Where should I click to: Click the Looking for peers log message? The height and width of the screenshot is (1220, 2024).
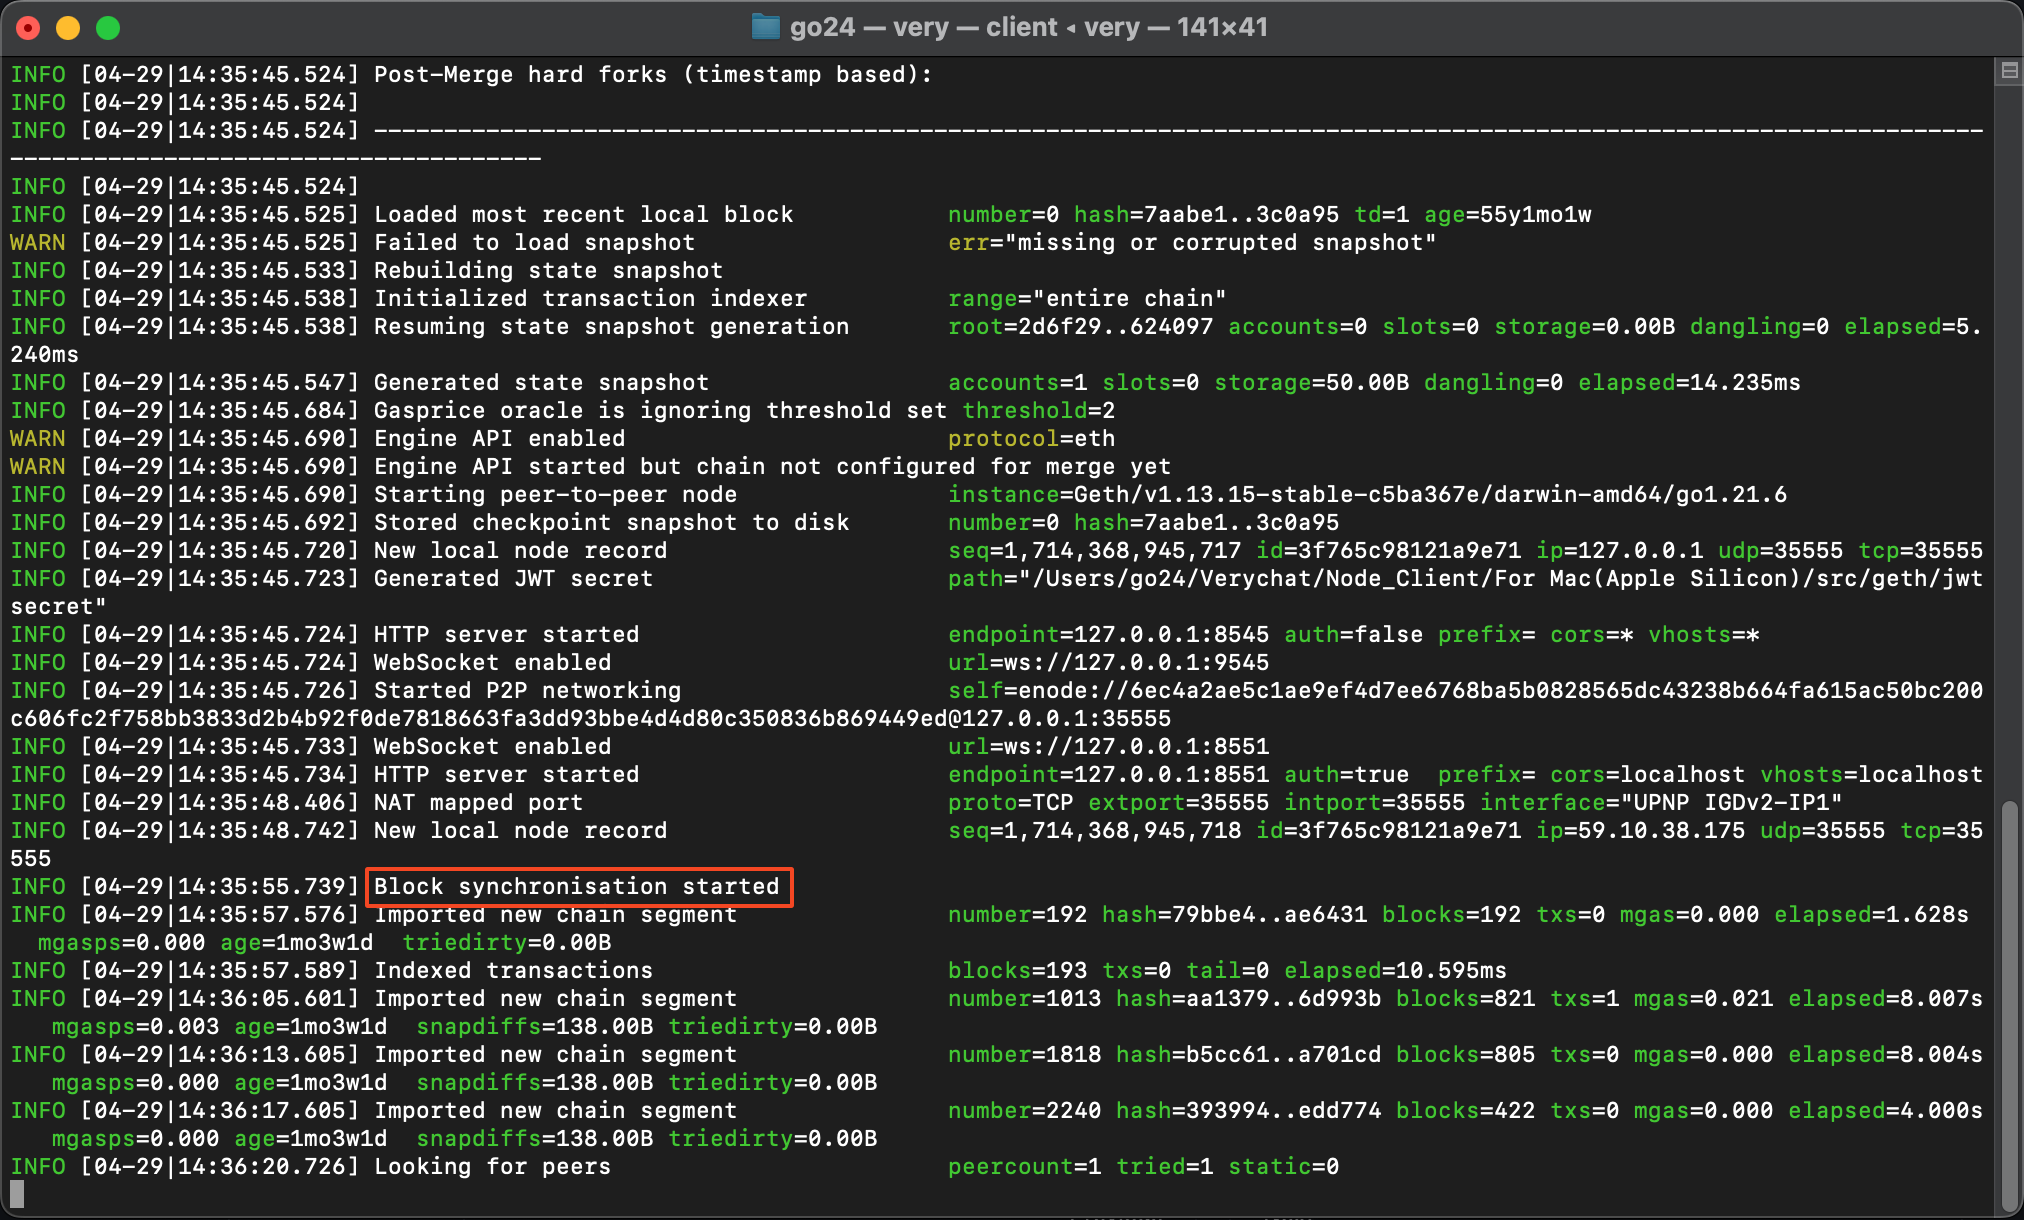pos(492,1167)
